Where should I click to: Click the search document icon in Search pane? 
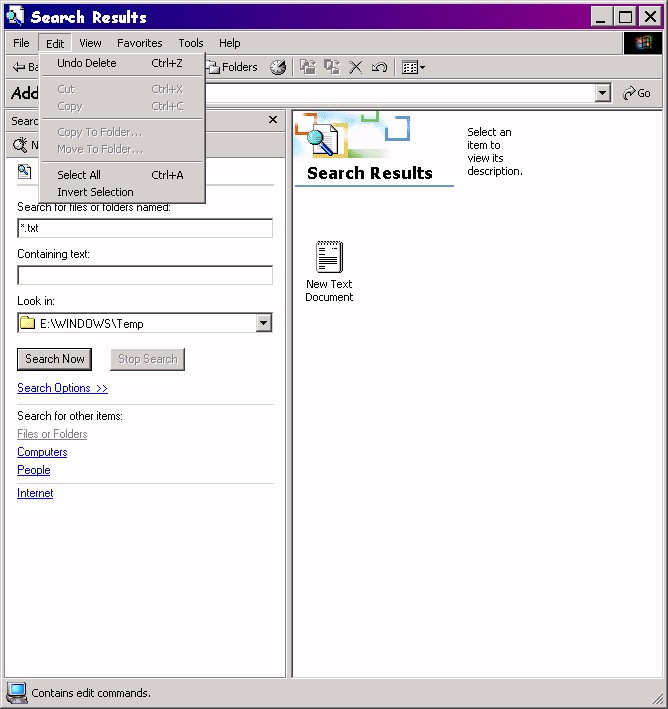pos(24,172)
